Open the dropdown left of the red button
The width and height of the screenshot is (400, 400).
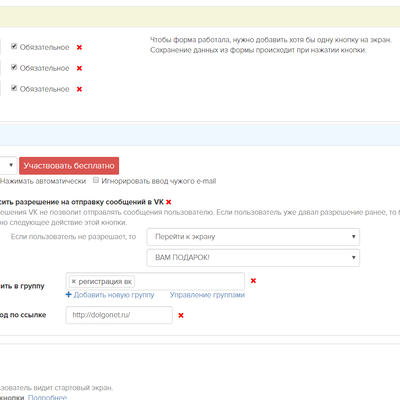(8, 165)
